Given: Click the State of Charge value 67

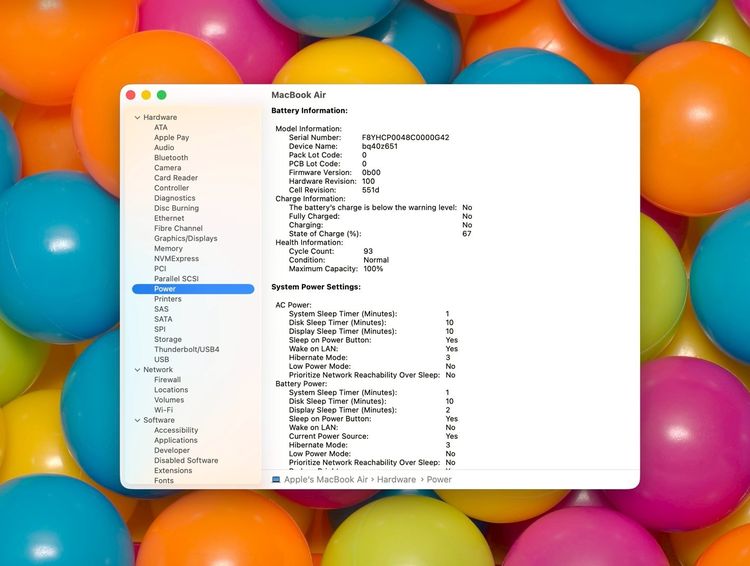Looking at the screenshot, I should (x=467, y=234).
